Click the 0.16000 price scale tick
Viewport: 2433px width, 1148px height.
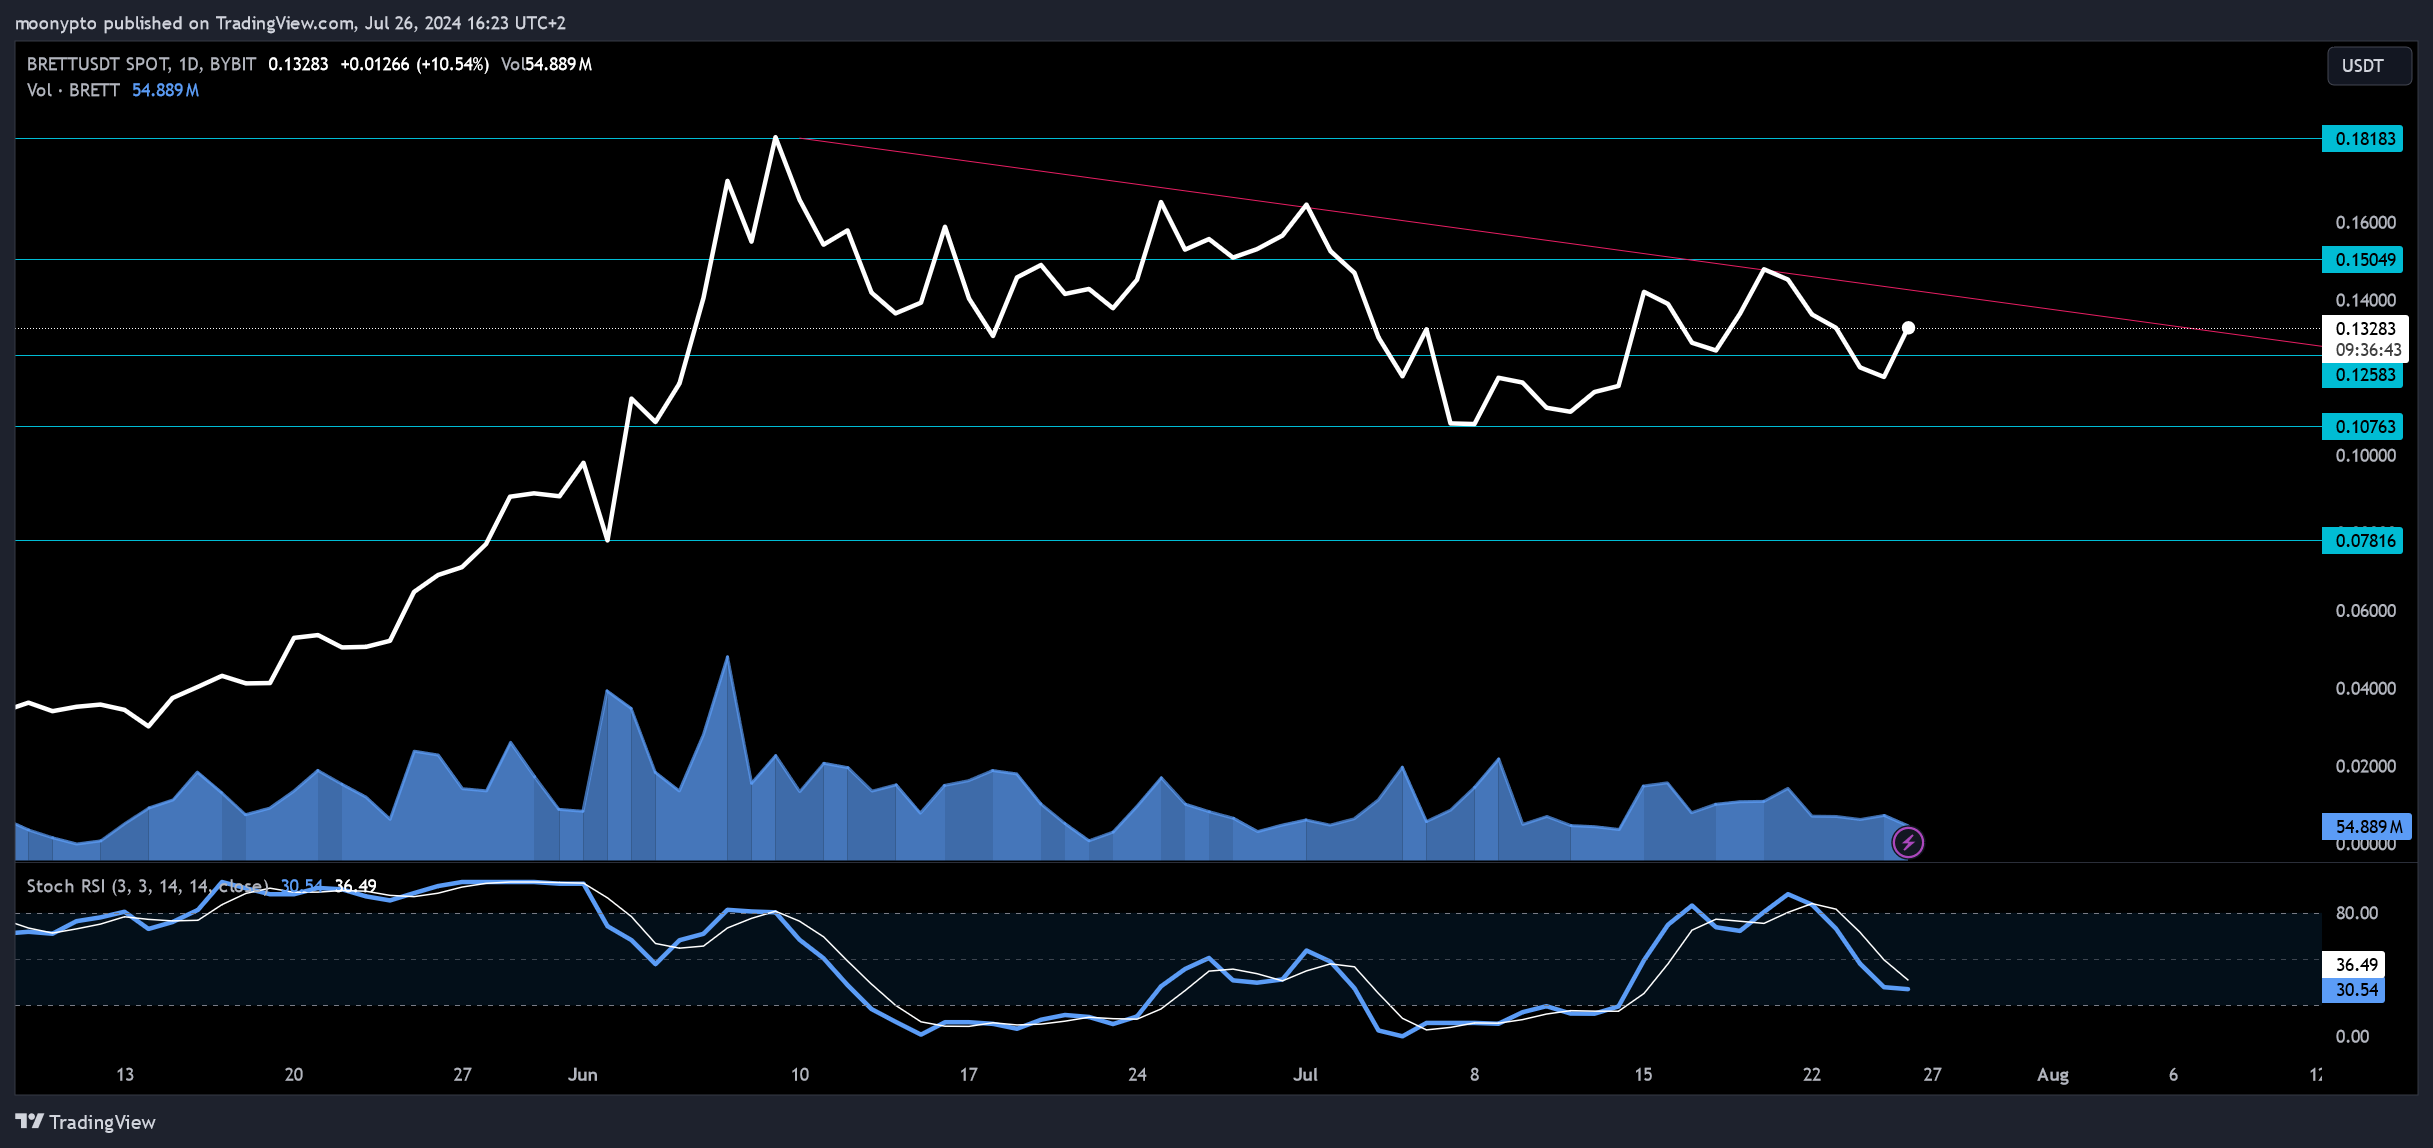(2365, 223)
